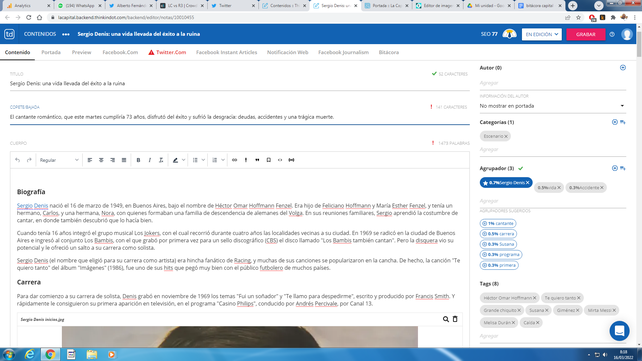Switch to the Portada tab
Screen dimensions: 642x361
[51, 52]
